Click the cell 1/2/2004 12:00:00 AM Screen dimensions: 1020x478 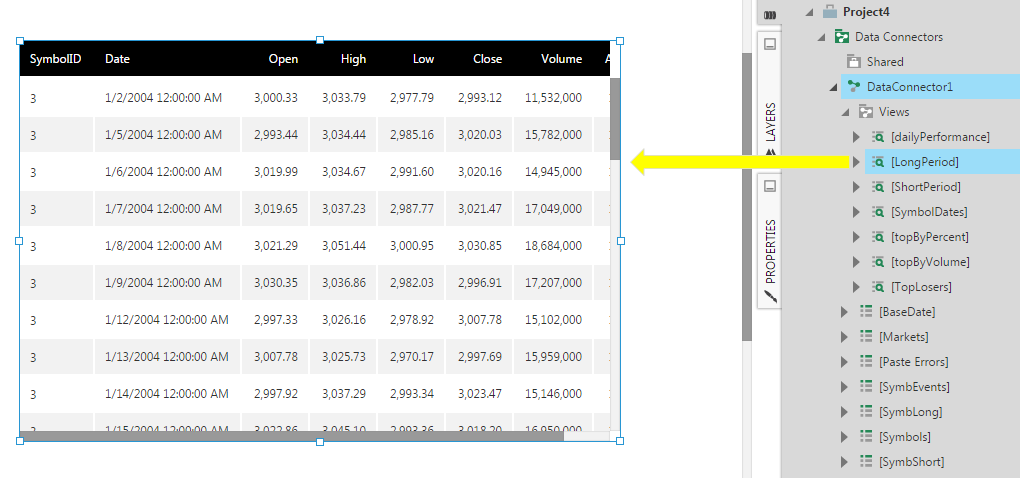(163, 98)
